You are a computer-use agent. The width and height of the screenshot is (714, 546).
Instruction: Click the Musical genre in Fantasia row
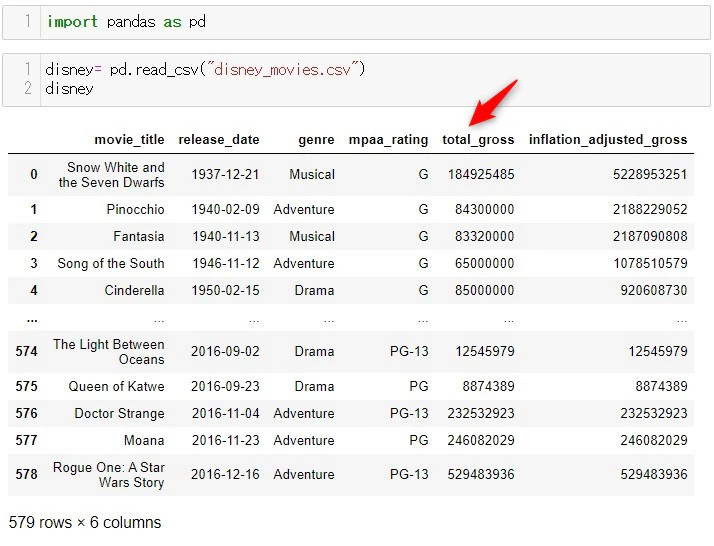point(312,236)
